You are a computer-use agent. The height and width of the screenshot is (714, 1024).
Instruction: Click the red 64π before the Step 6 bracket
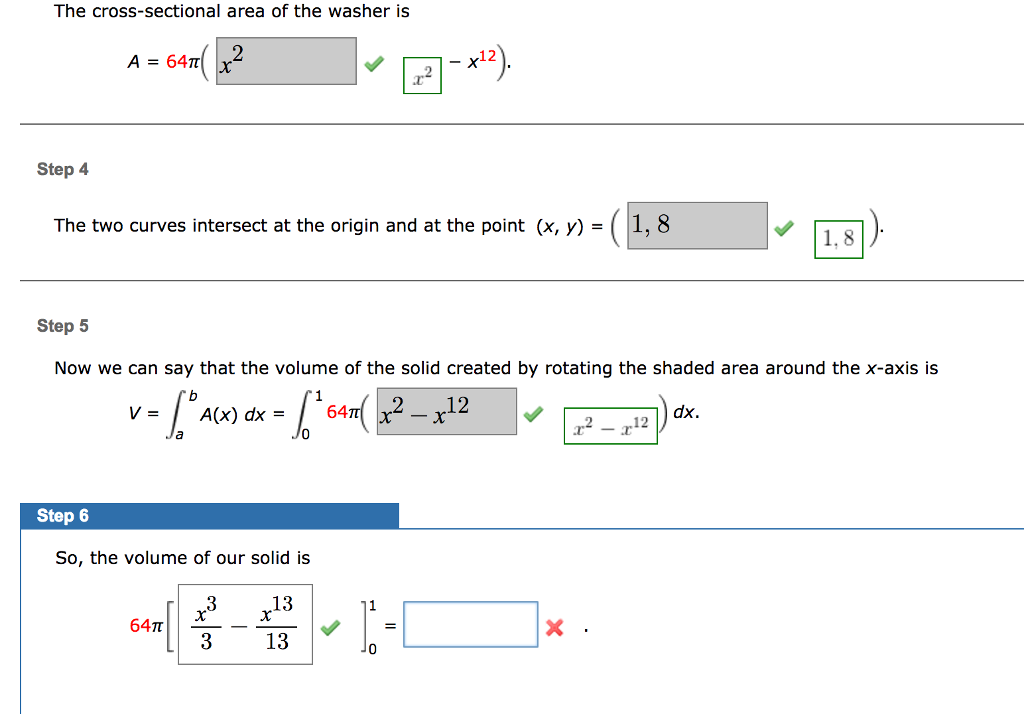tap(146, 625)
